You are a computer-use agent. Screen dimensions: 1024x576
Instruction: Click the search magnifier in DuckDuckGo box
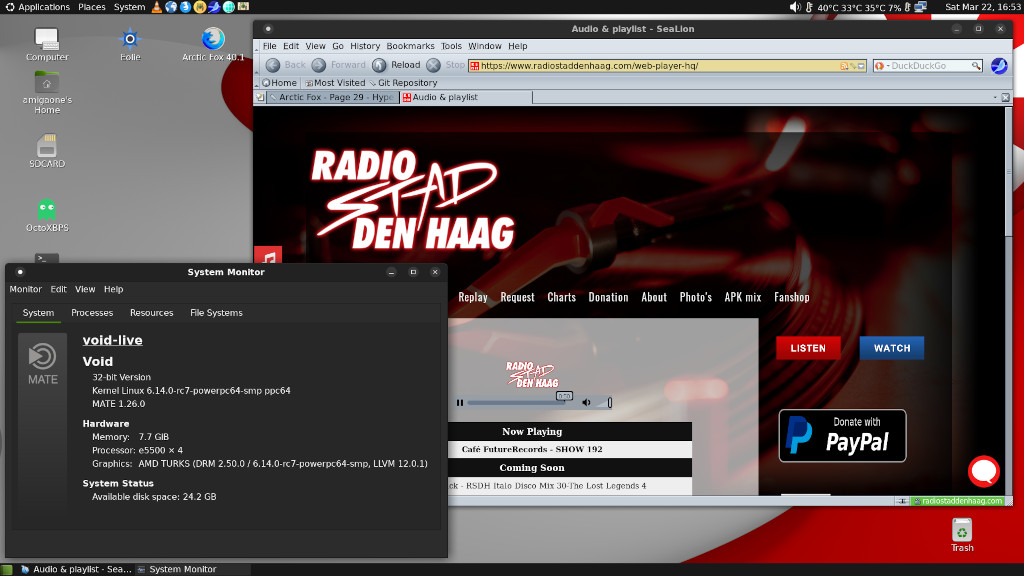click(976, 66)
